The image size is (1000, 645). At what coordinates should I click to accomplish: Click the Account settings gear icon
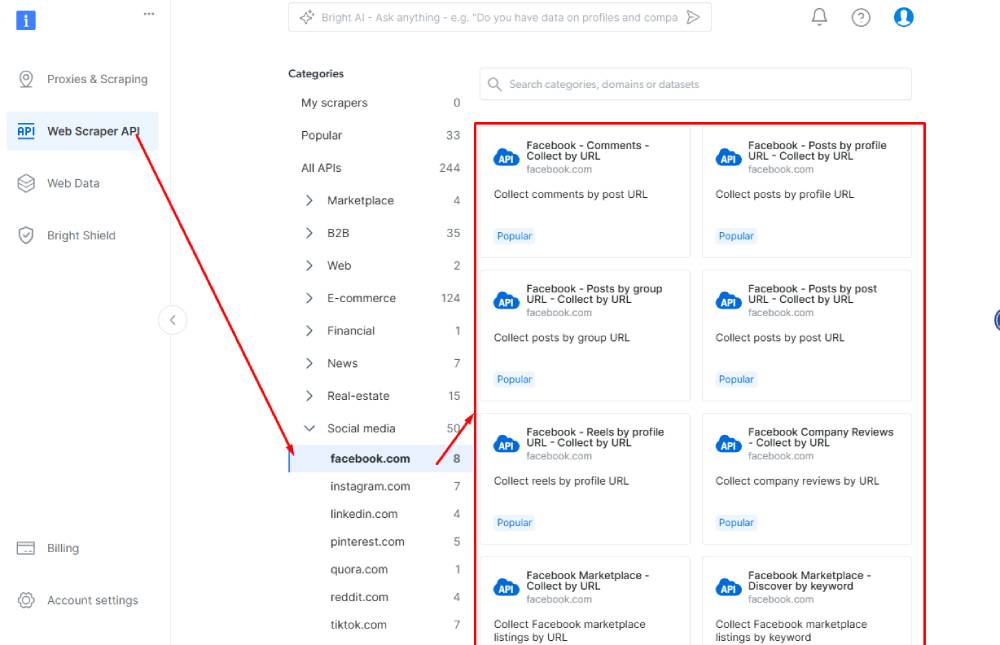(x=26, y=600)
